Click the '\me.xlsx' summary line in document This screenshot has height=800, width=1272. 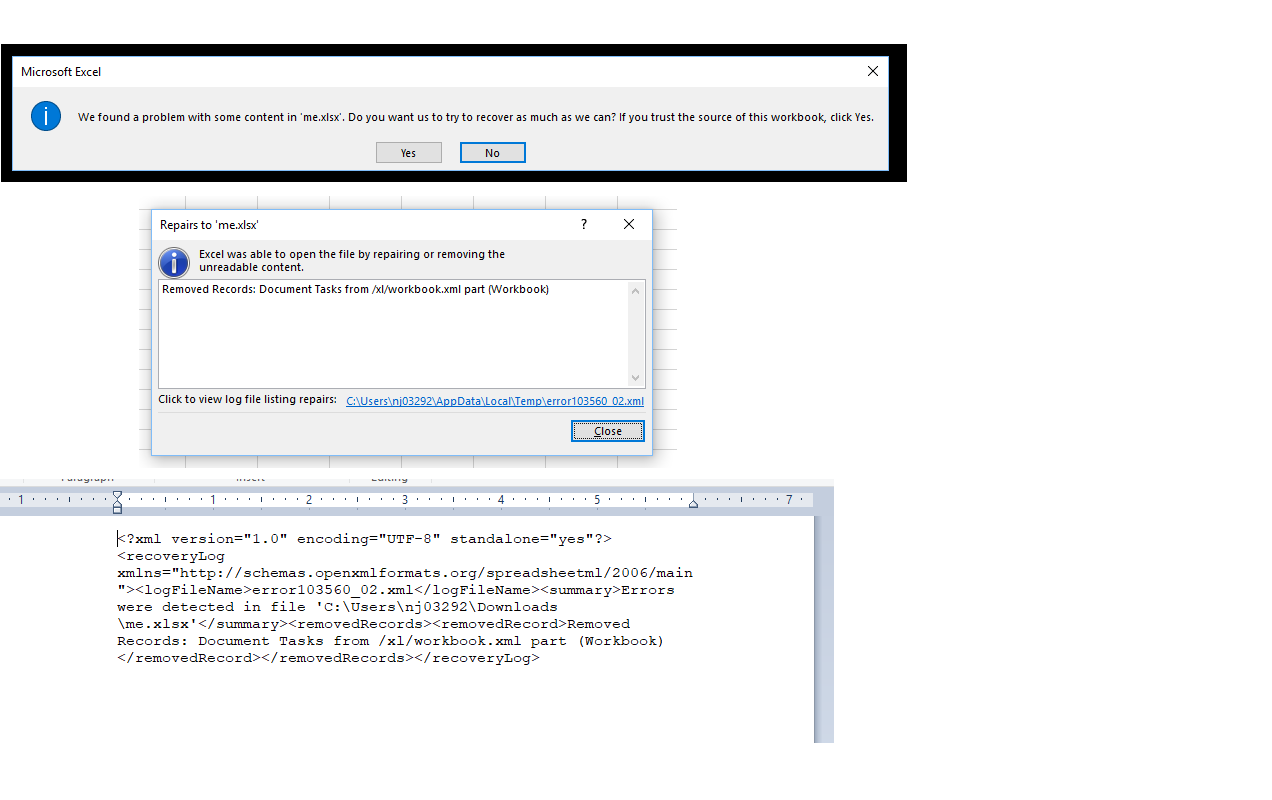click(x=374, y=624)
